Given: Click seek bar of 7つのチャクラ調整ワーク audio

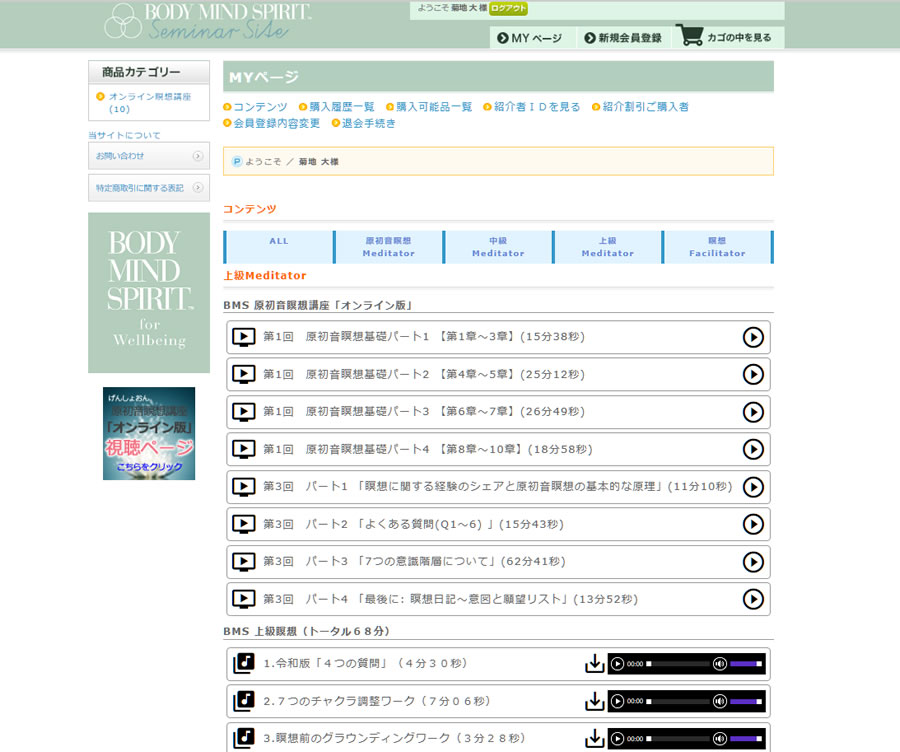Looking at the screenshot, I should [678, 701].
